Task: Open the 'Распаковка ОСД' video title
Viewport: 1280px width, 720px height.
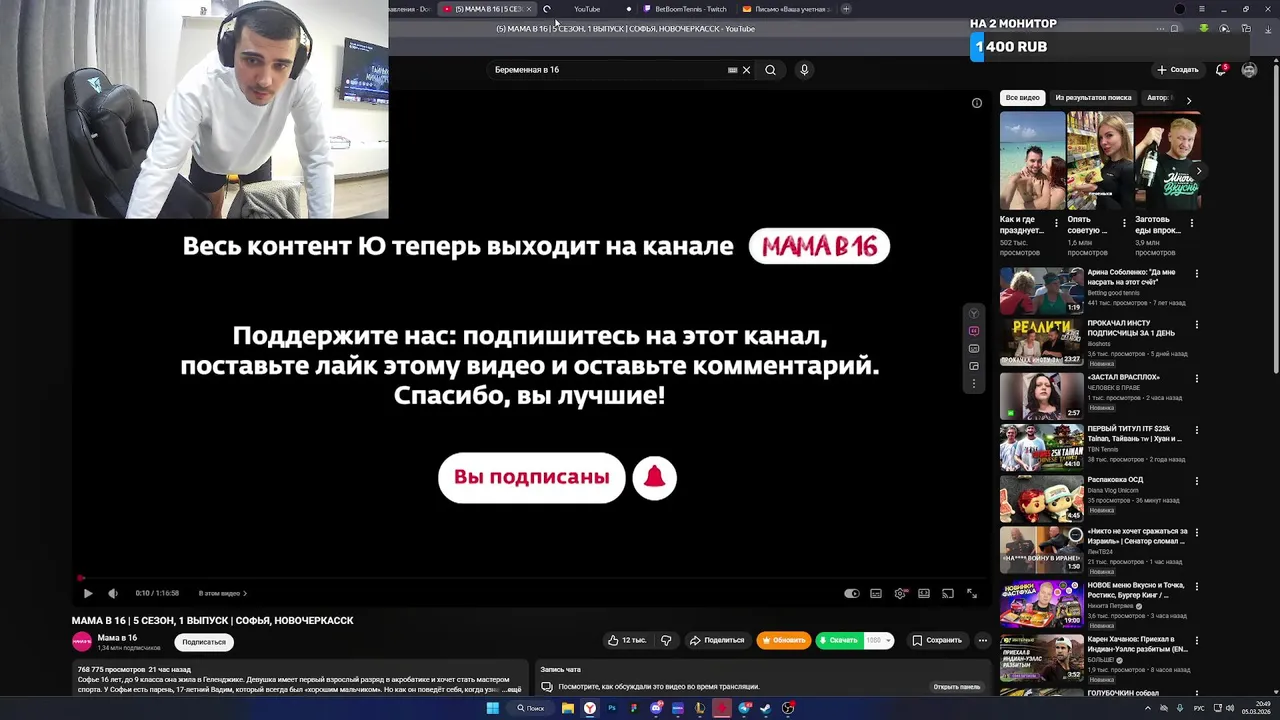Action: click(x=1115, y=480)
